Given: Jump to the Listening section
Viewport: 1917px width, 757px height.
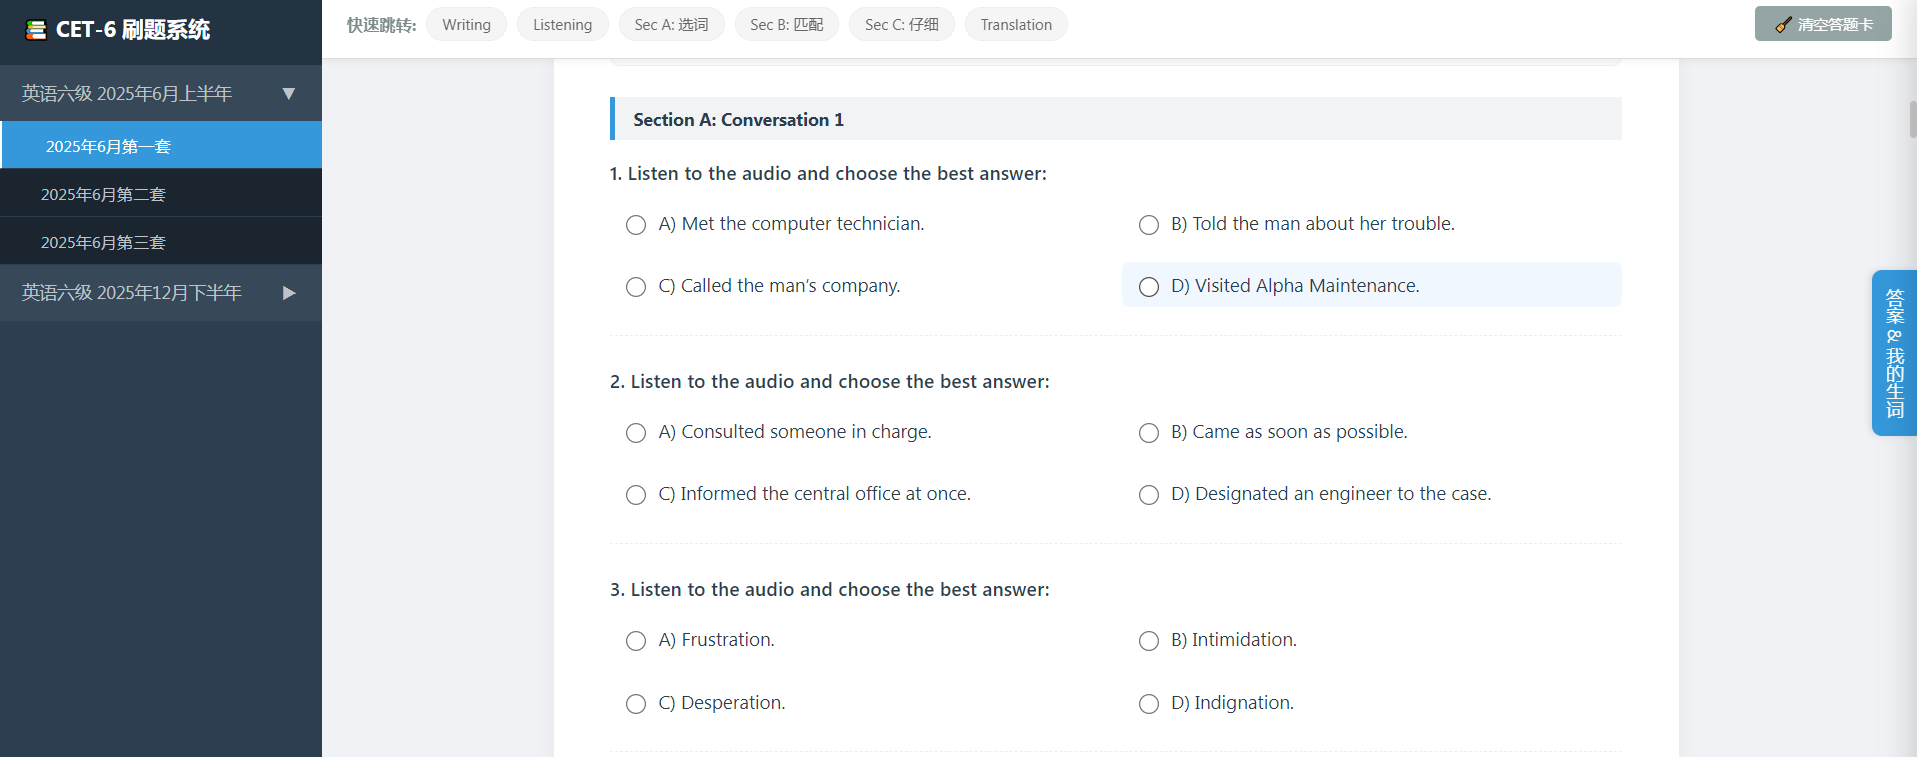Looking at the screenshot, I should [x=562, y=25].
